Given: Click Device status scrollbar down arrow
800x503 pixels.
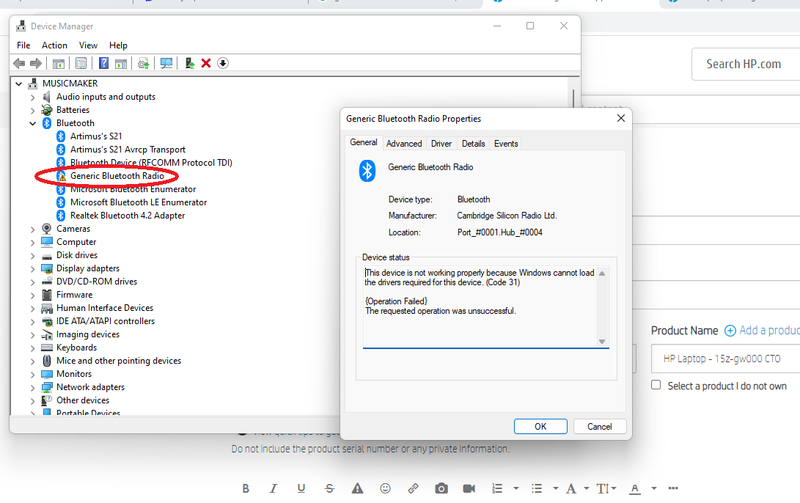Looking at the screenshot, I should (602, 342).
